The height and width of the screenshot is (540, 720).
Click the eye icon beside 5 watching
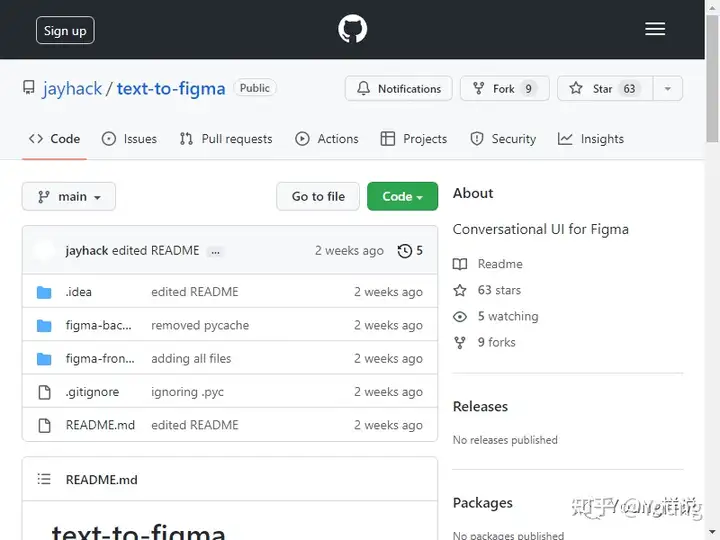(460, 317)
